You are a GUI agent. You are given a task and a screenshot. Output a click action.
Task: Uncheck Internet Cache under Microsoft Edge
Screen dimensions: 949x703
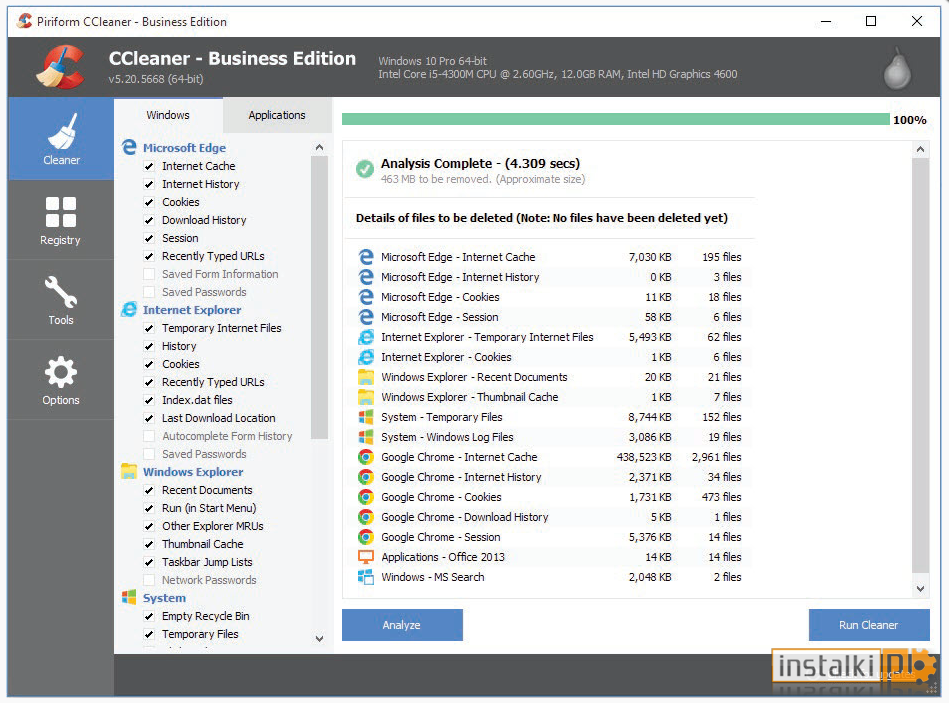(x=149, y=166)
